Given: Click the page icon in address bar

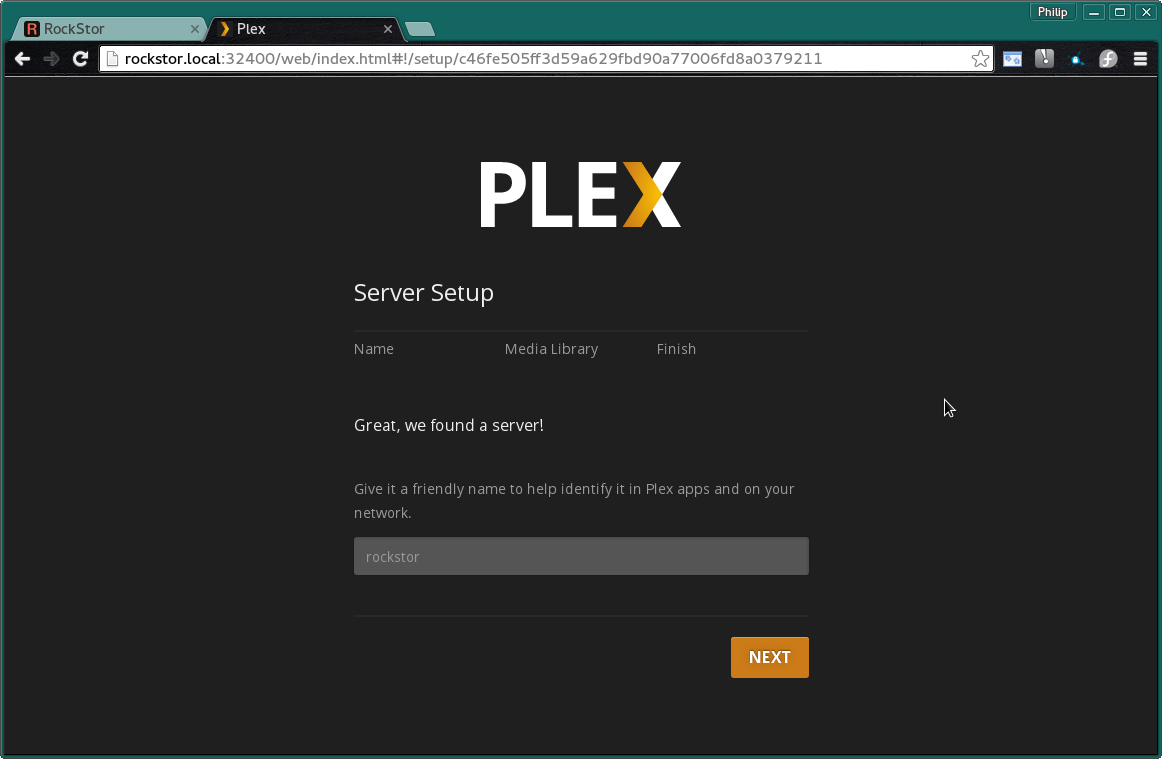Looking at the screenshot, I should pyautogui.click(x=112, y=59).
